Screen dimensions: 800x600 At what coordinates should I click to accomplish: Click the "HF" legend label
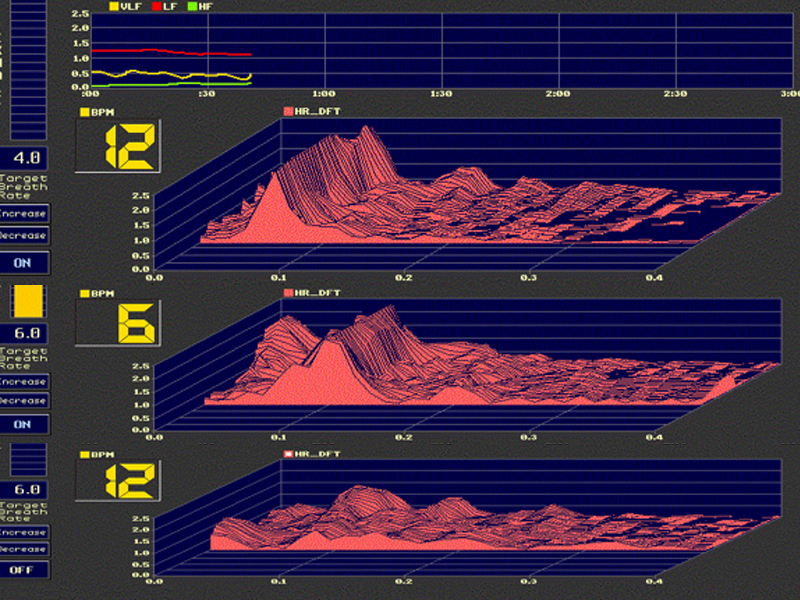tap(206, 7)
